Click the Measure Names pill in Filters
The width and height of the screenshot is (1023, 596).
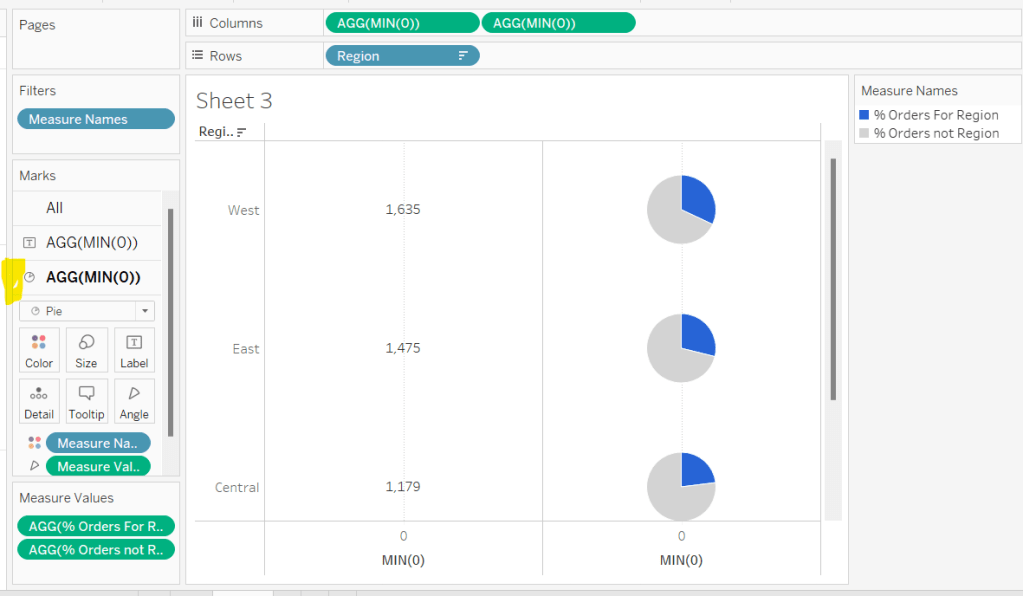click(95, 119)
